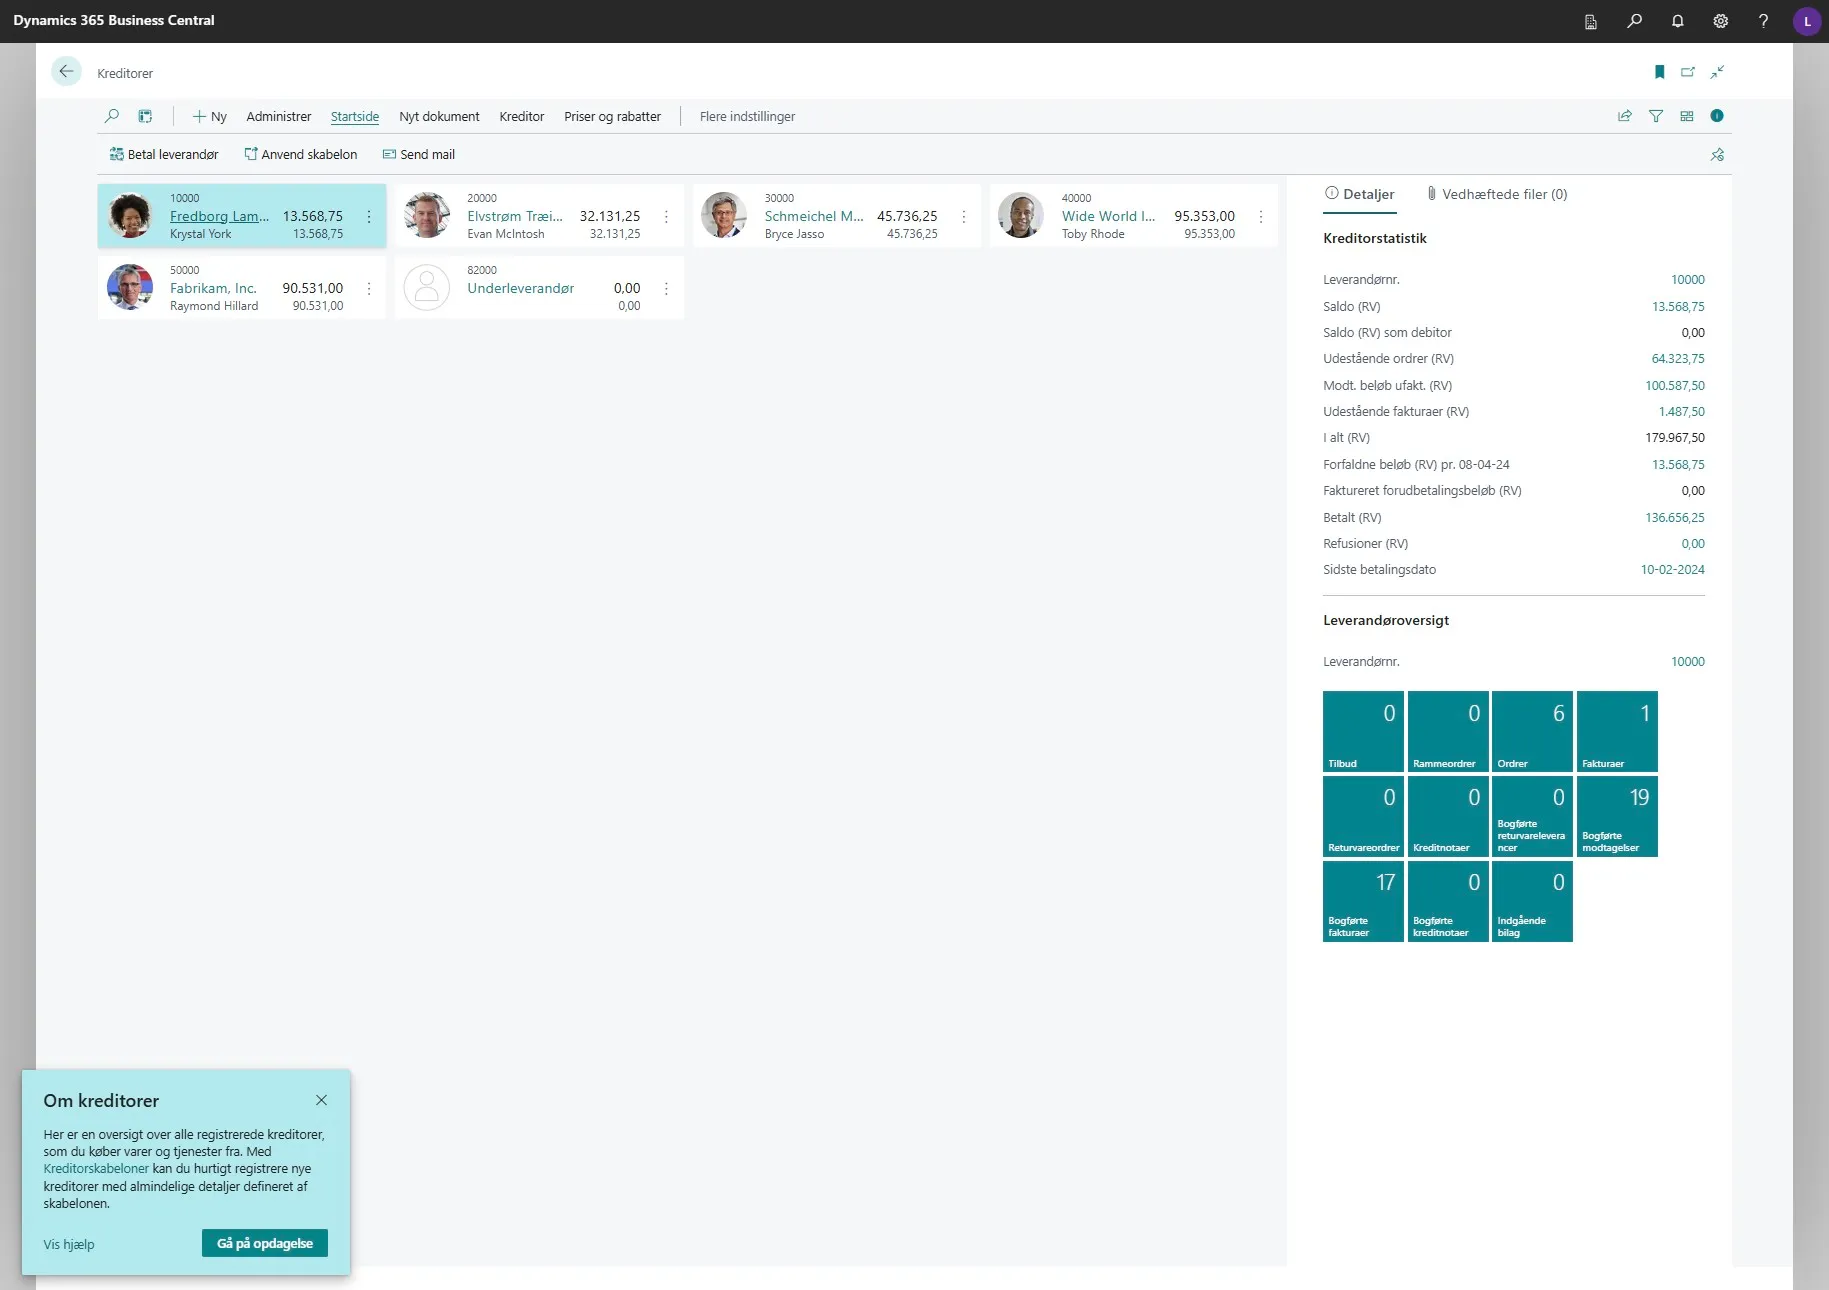Image resolution: width=1829 pixels, height=1290 pixels.
Task: Open context menu for Underleverandør card
Action: 666,289
